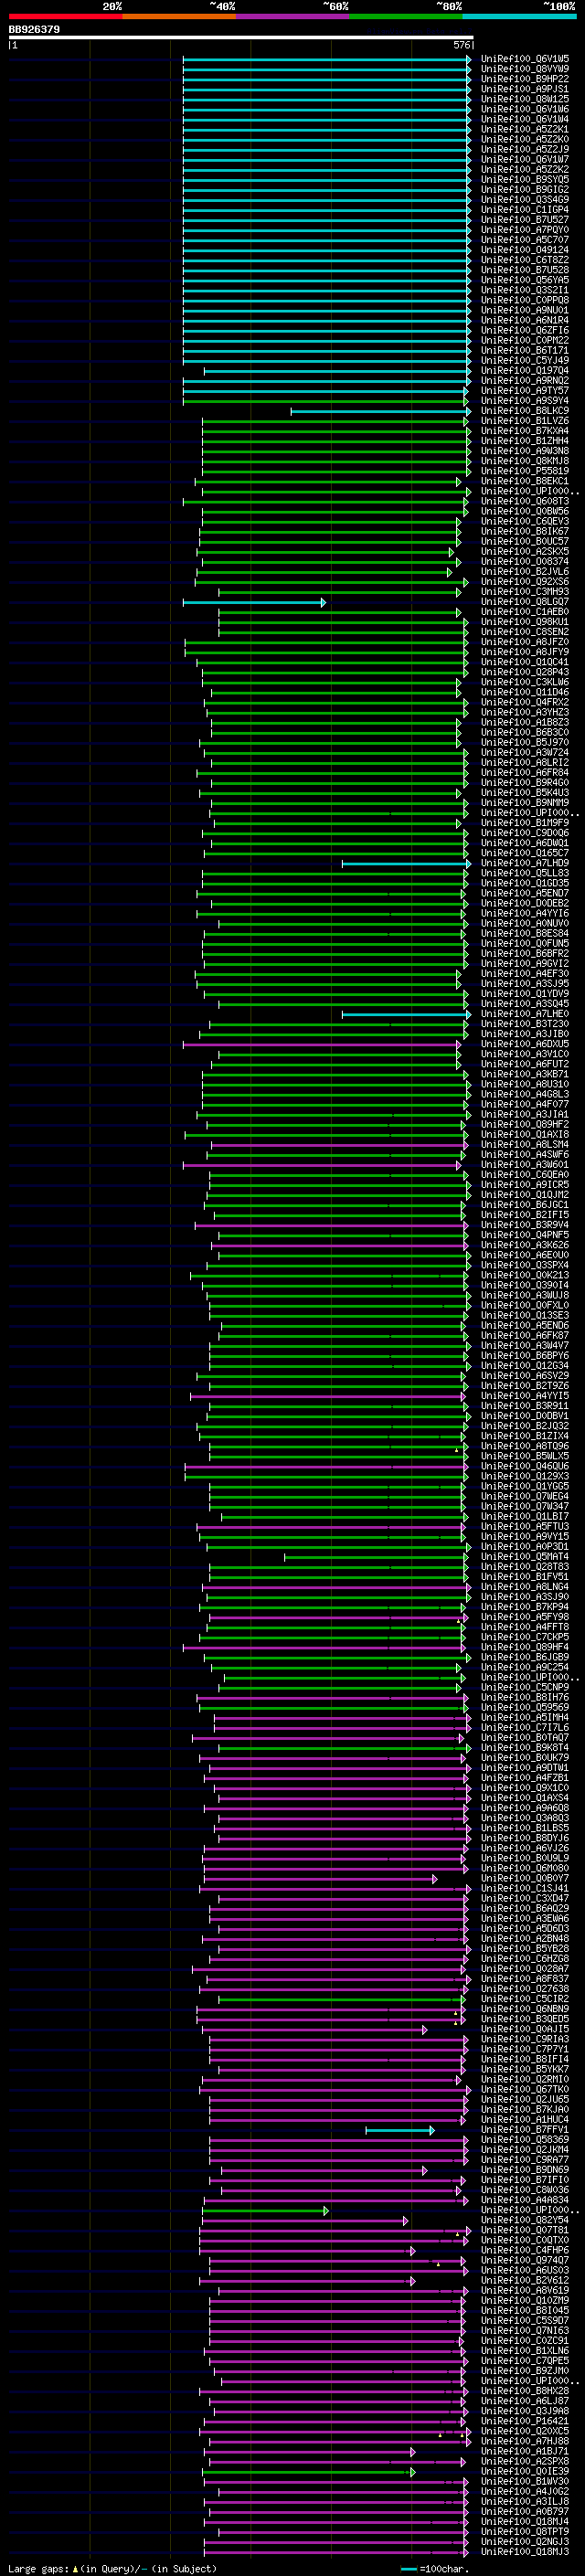Click the '=100char.' scale legend
585x2576 pixels.
434,2568
